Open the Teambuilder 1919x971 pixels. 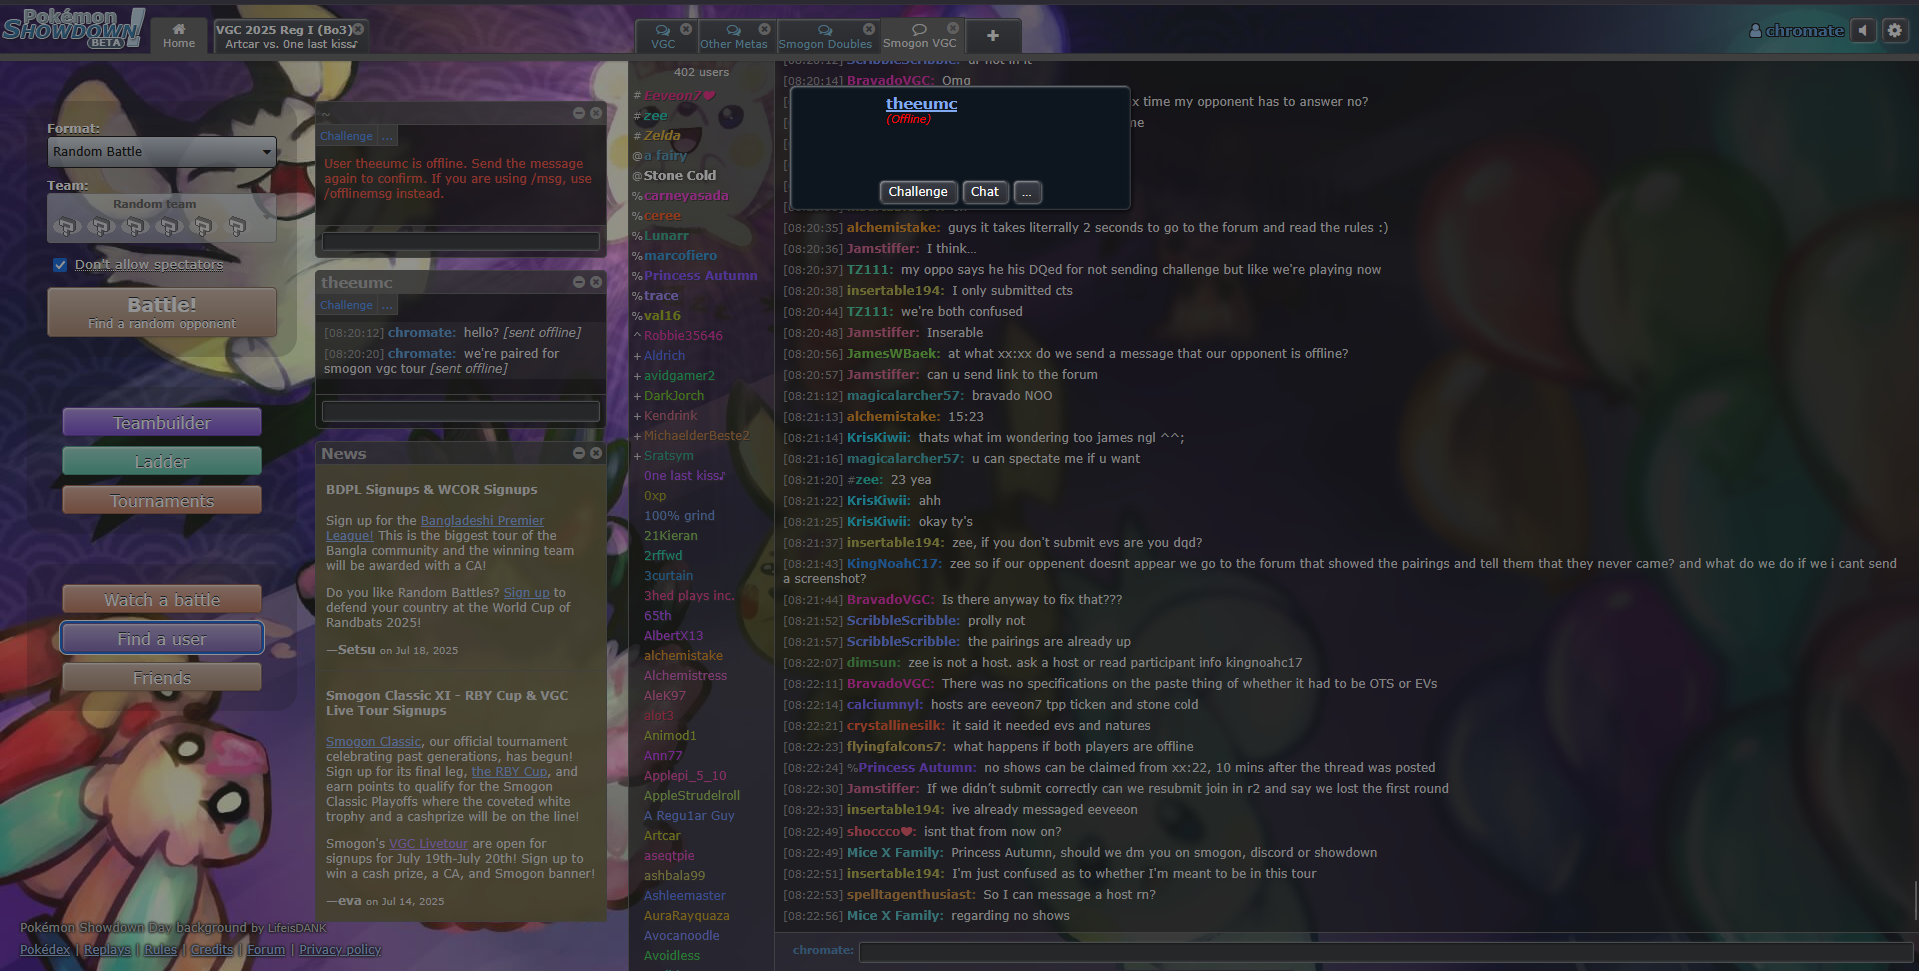click(162, 423)
